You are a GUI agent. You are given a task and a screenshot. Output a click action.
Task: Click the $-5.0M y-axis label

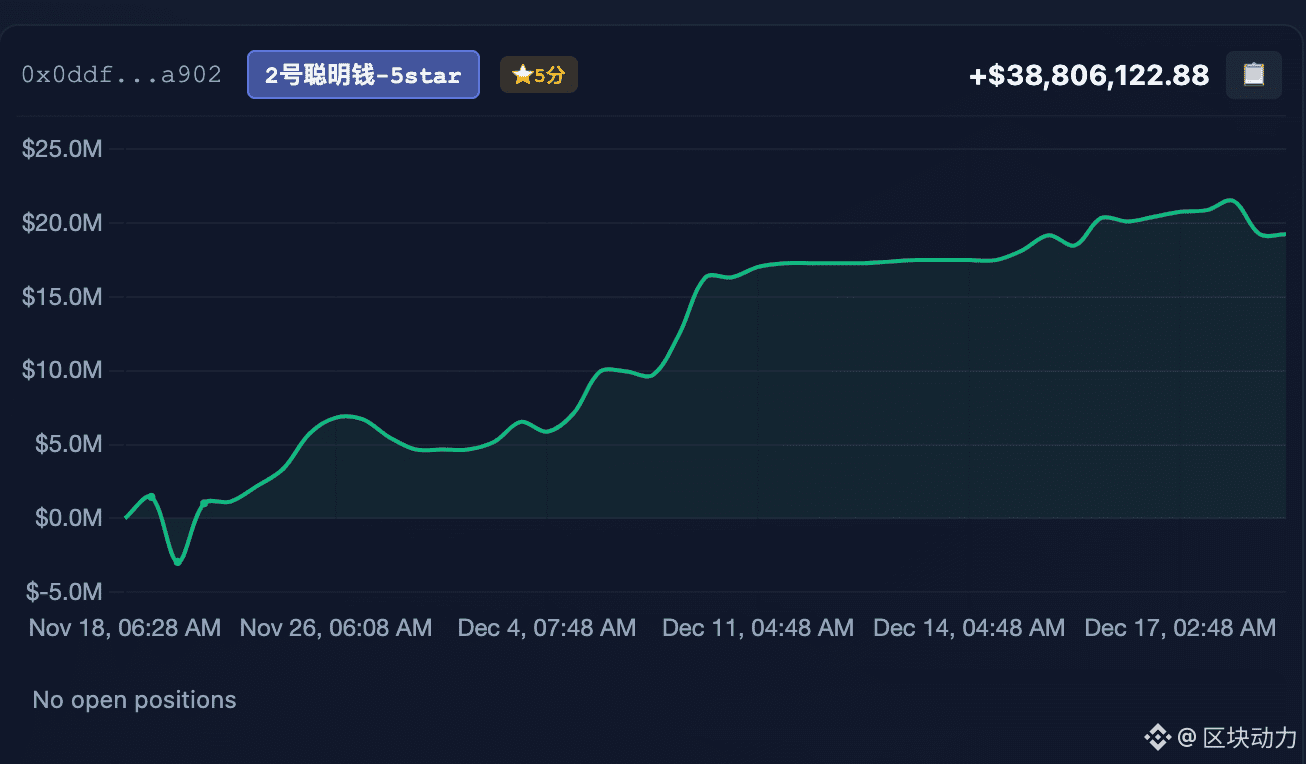click(64, 592)
